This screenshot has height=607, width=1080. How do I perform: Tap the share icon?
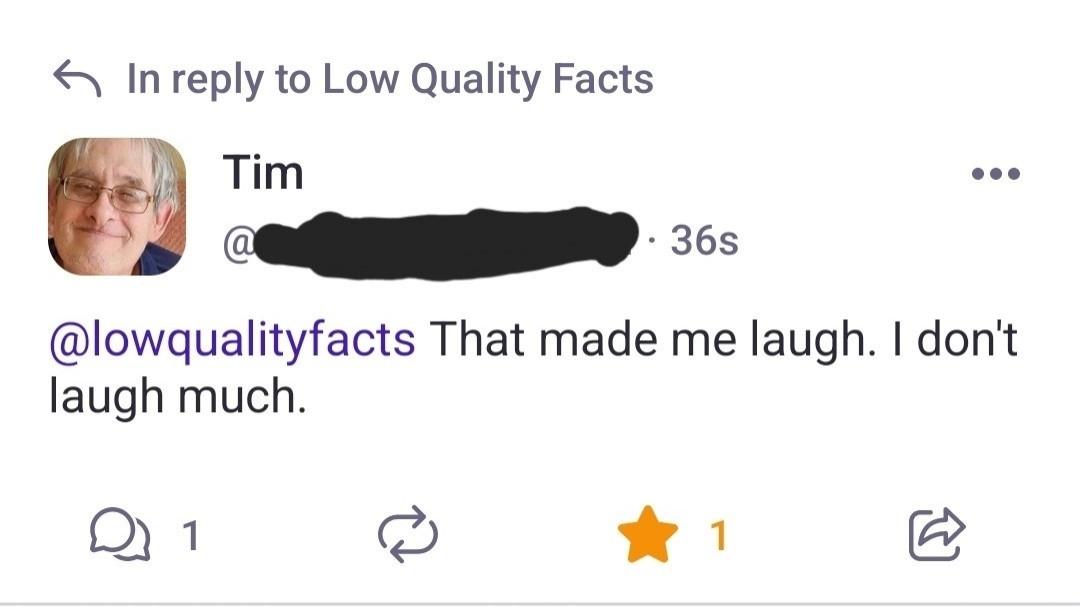[936, 534]
